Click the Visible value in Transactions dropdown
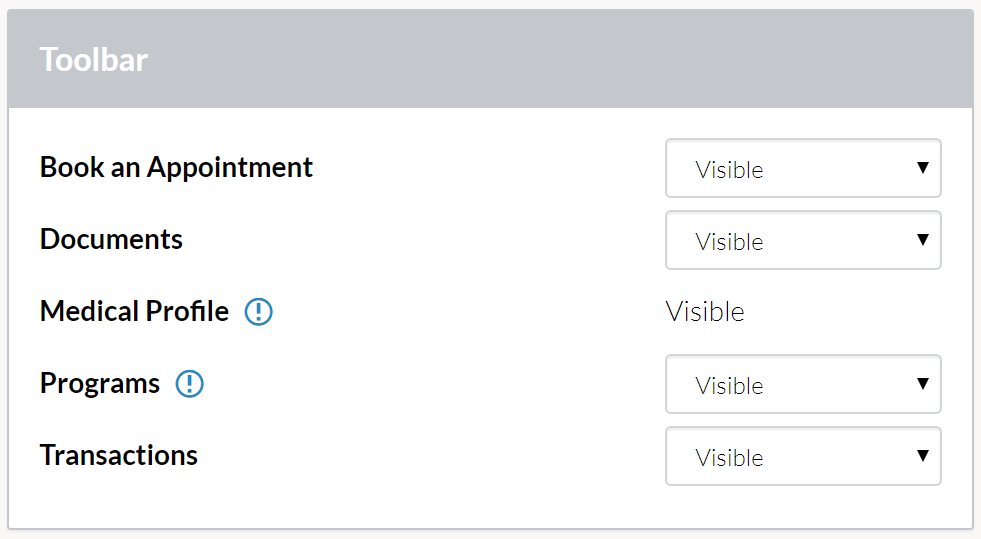The image size is (981, 539). click(729, 458)
